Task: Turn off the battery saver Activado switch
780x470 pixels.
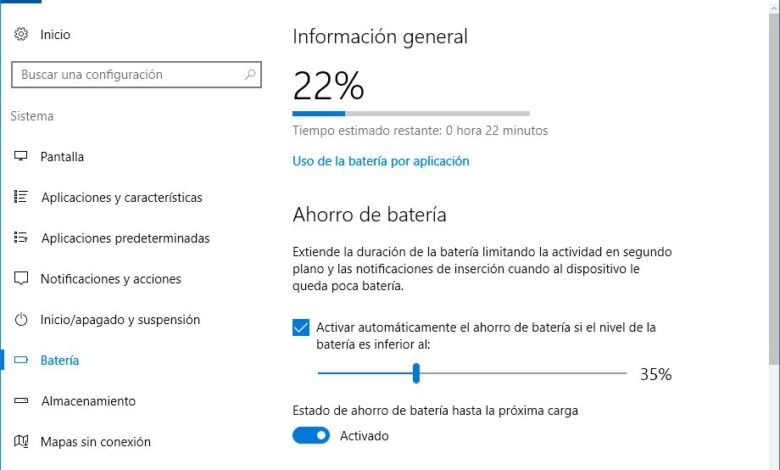Action: [311, 435]
